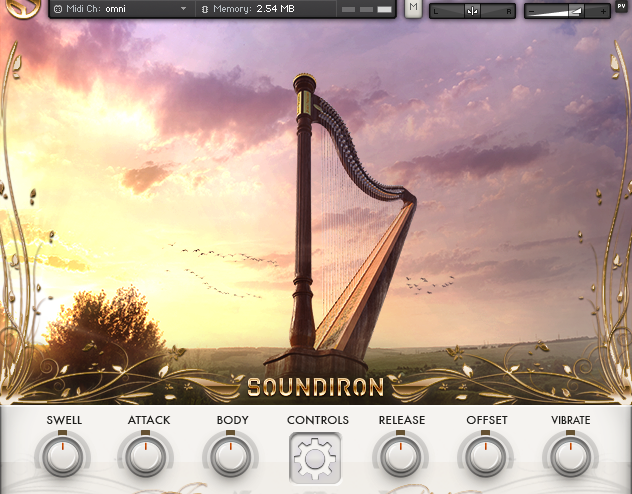
Task: Click the Release knob
Action: tap(400, 457)
